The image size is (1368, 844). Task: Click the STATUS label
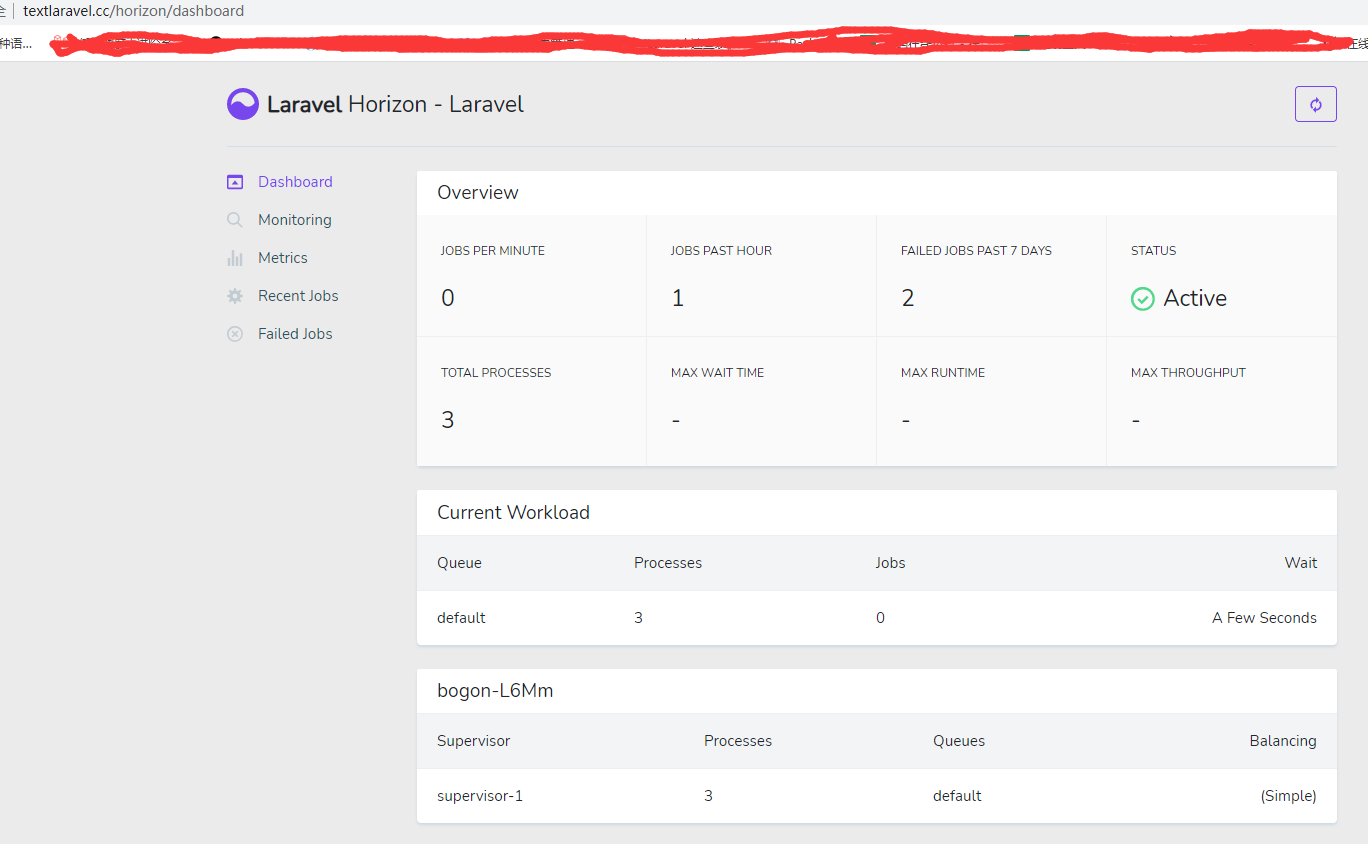point(1153,251)
